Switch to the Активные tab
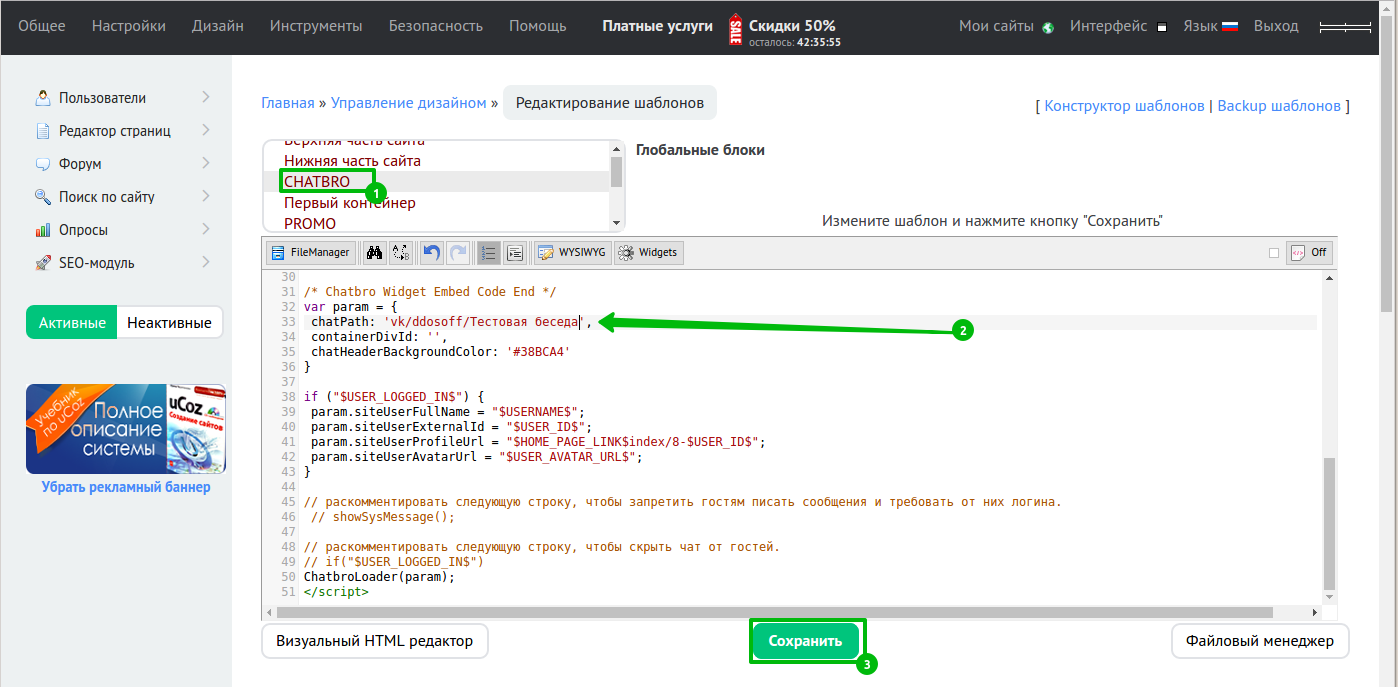 pyautogui.click(x=72, y=323)
